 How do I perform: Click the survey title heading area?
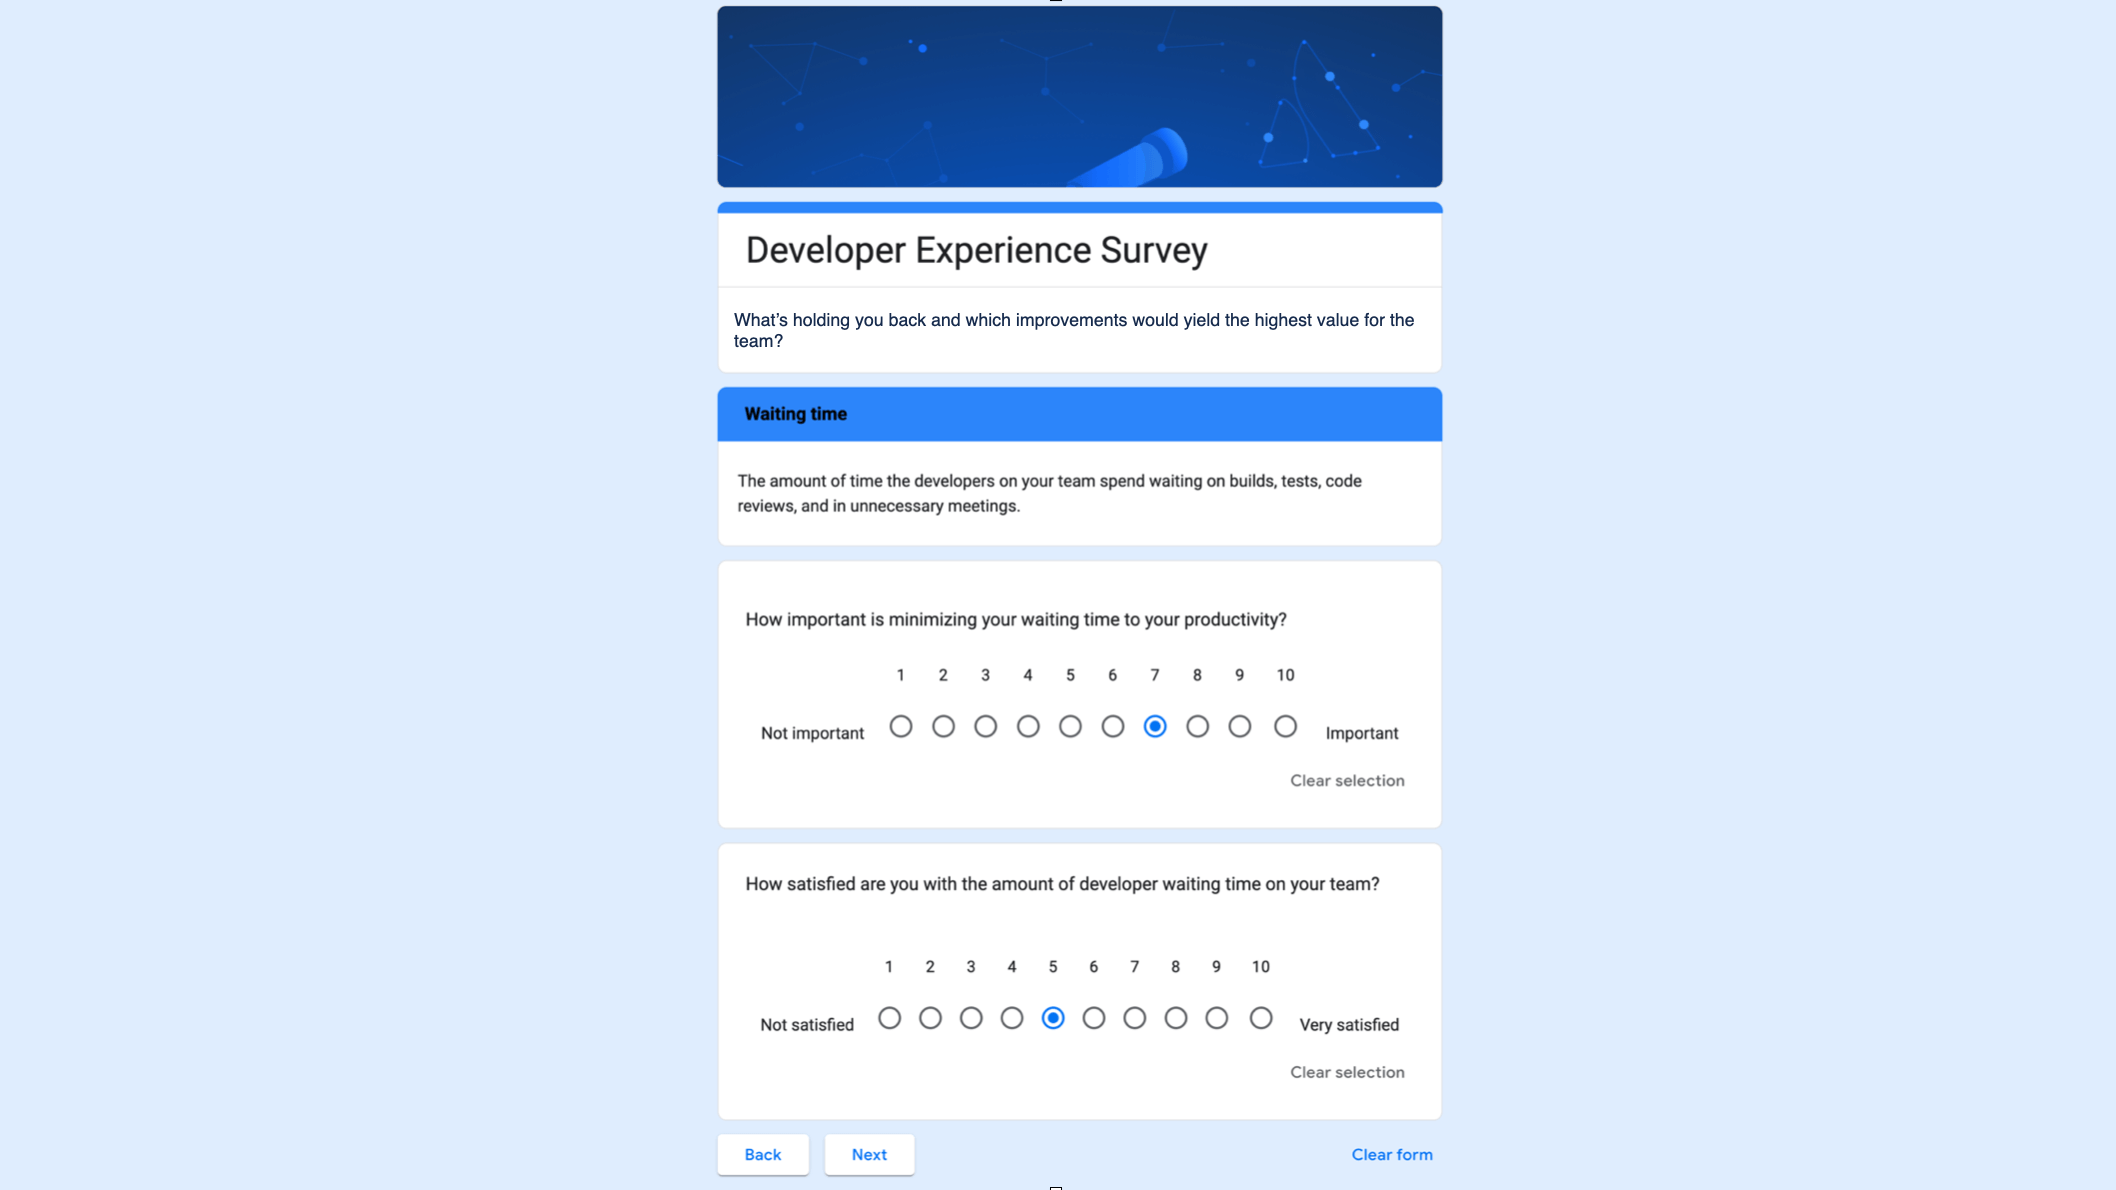click(974, 250)
